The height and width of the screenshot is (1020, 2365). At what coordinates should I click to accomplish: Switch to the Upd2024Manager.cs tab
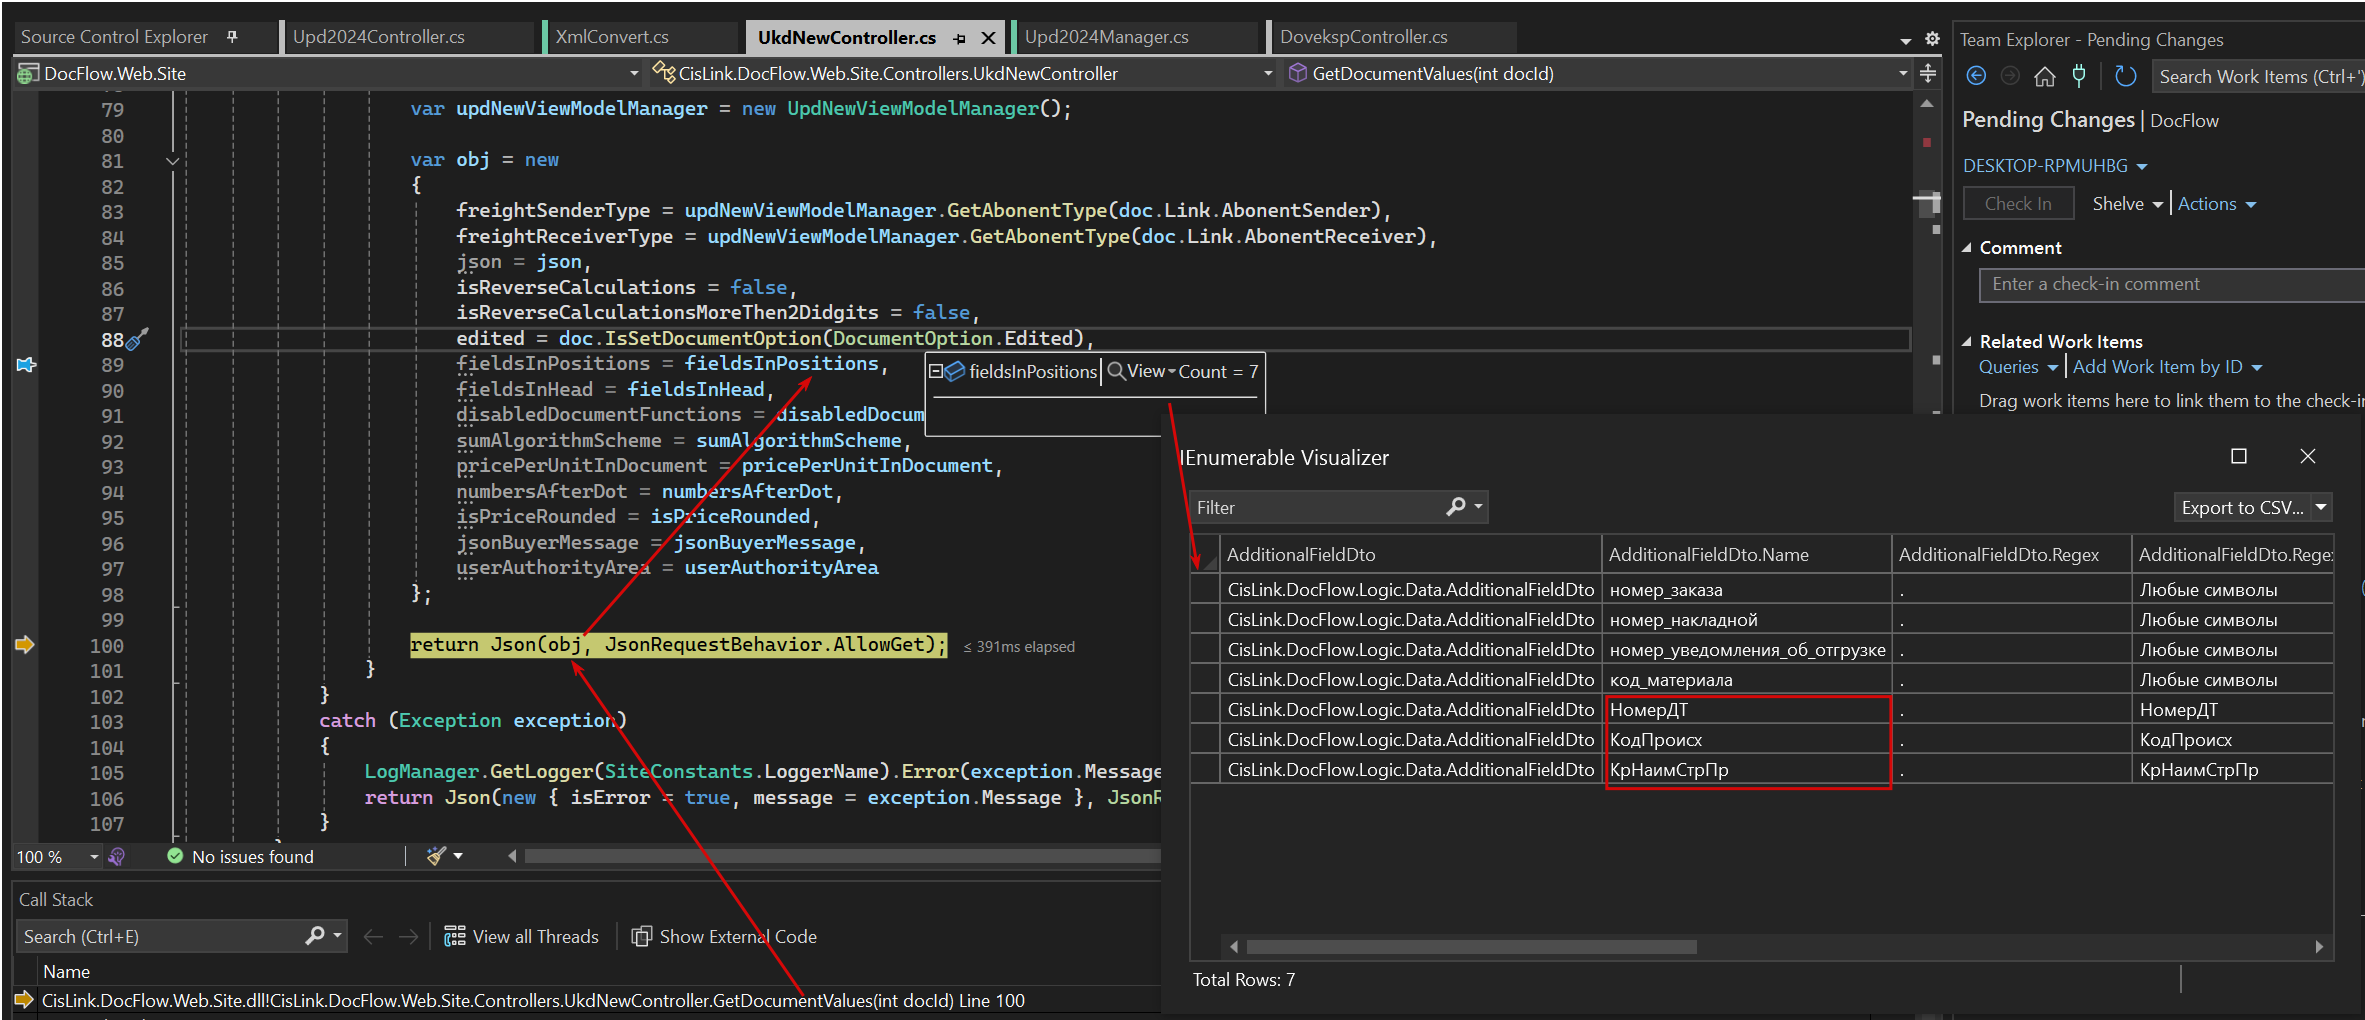click(x=1106, y=37)
